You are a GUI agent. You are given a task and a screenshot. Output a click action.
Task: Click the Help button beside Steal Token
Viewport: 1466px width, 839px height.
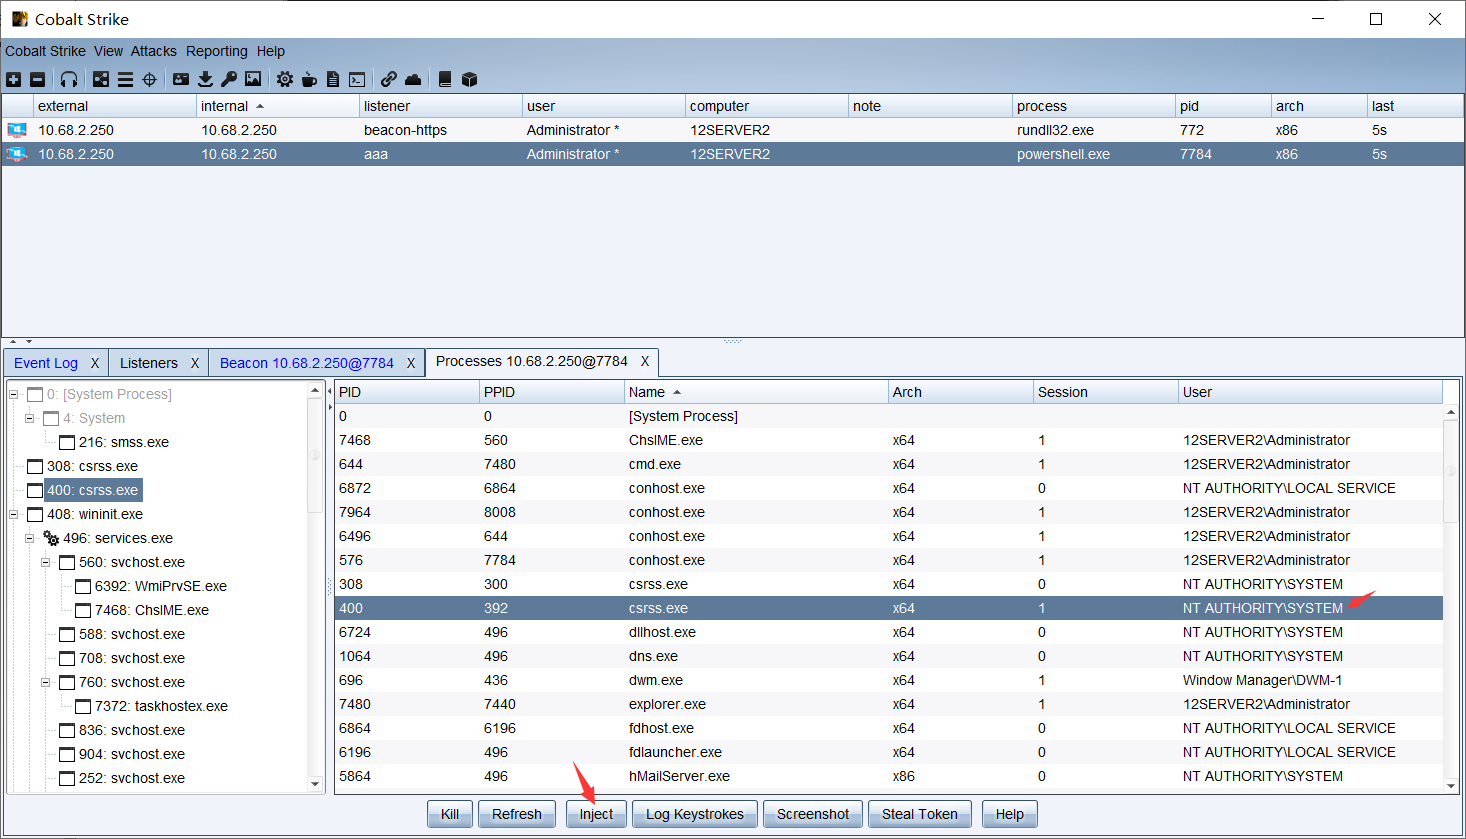coord(1010,814)
